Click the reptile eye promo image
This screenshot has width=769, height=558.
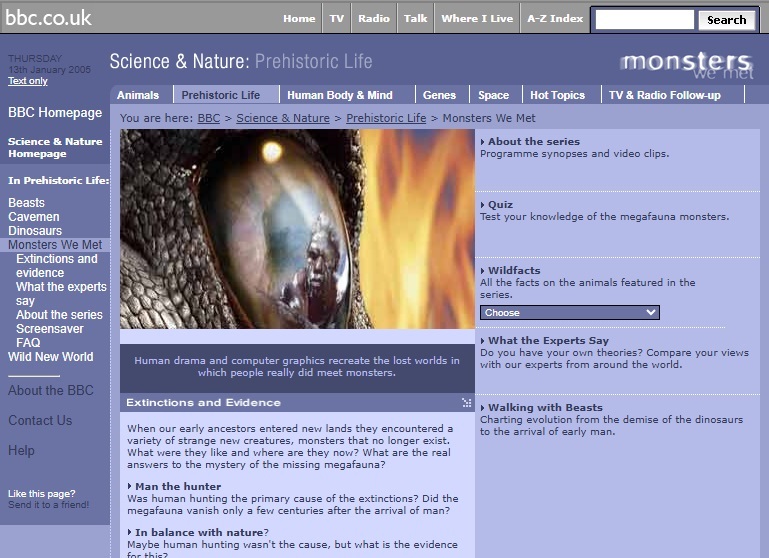click(x=297, y=229)
